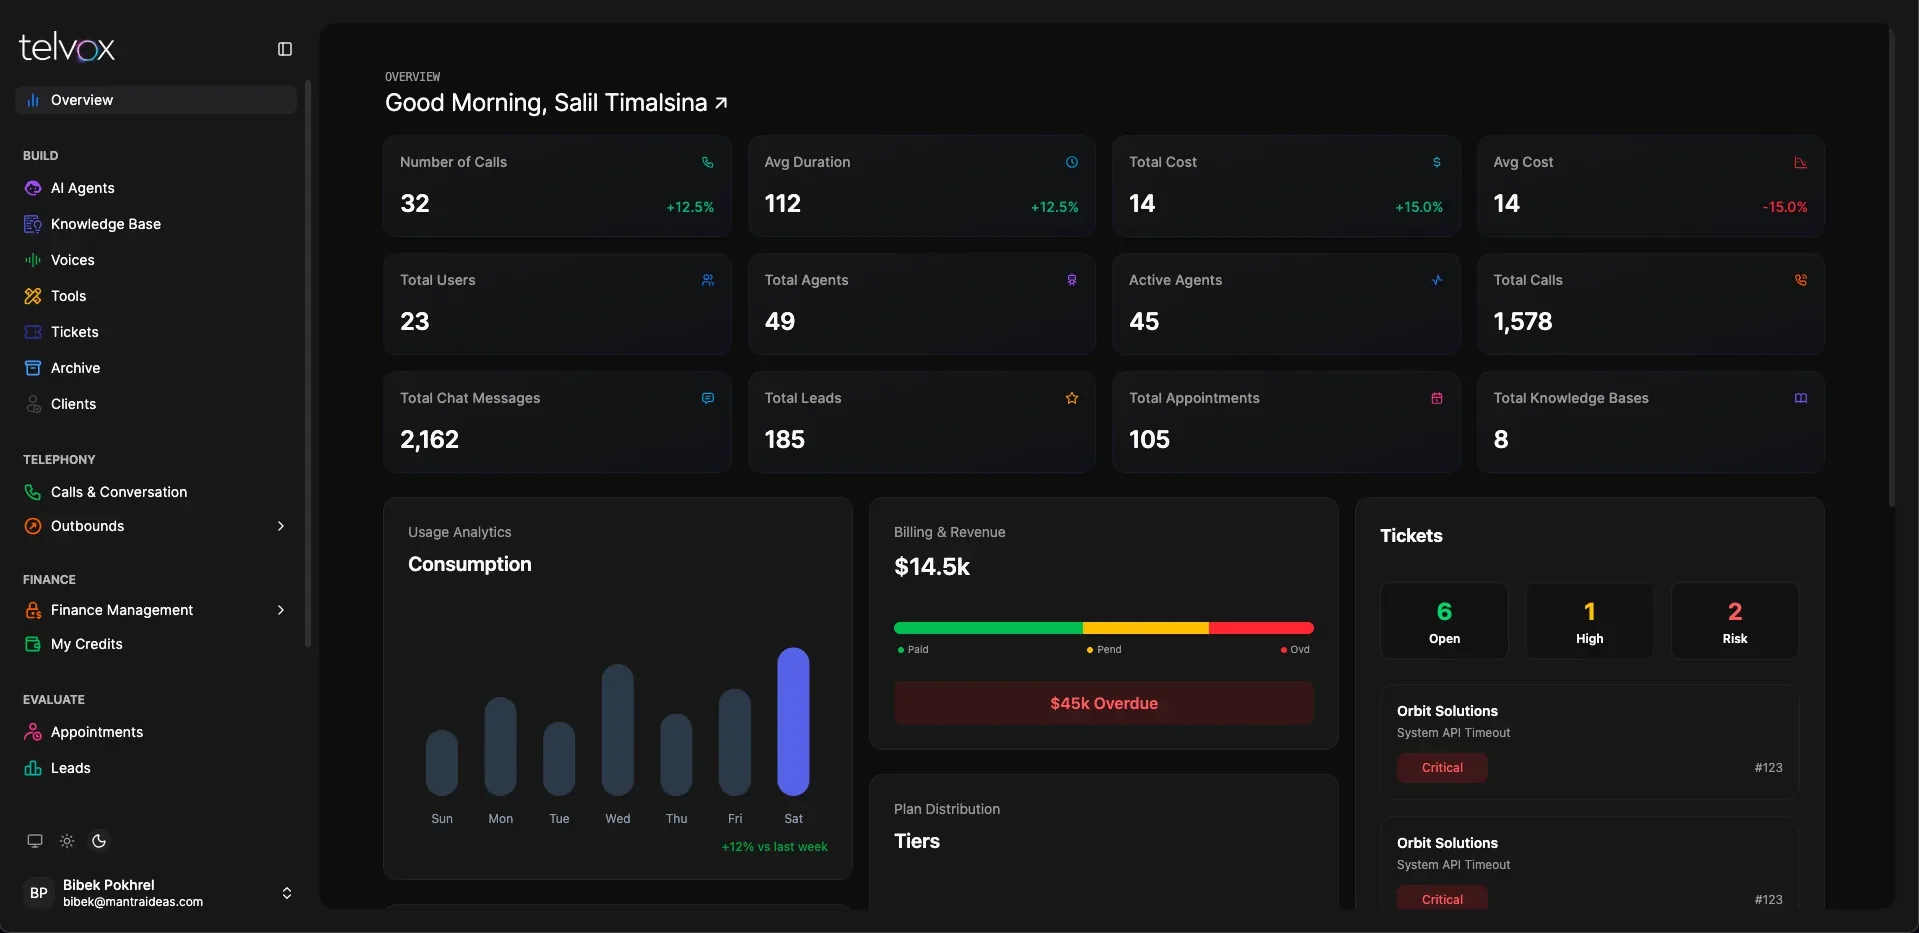Click the main page vertical scrollbar
The height and width of the screenshot is (933, 1919).
coord(1891,270)
